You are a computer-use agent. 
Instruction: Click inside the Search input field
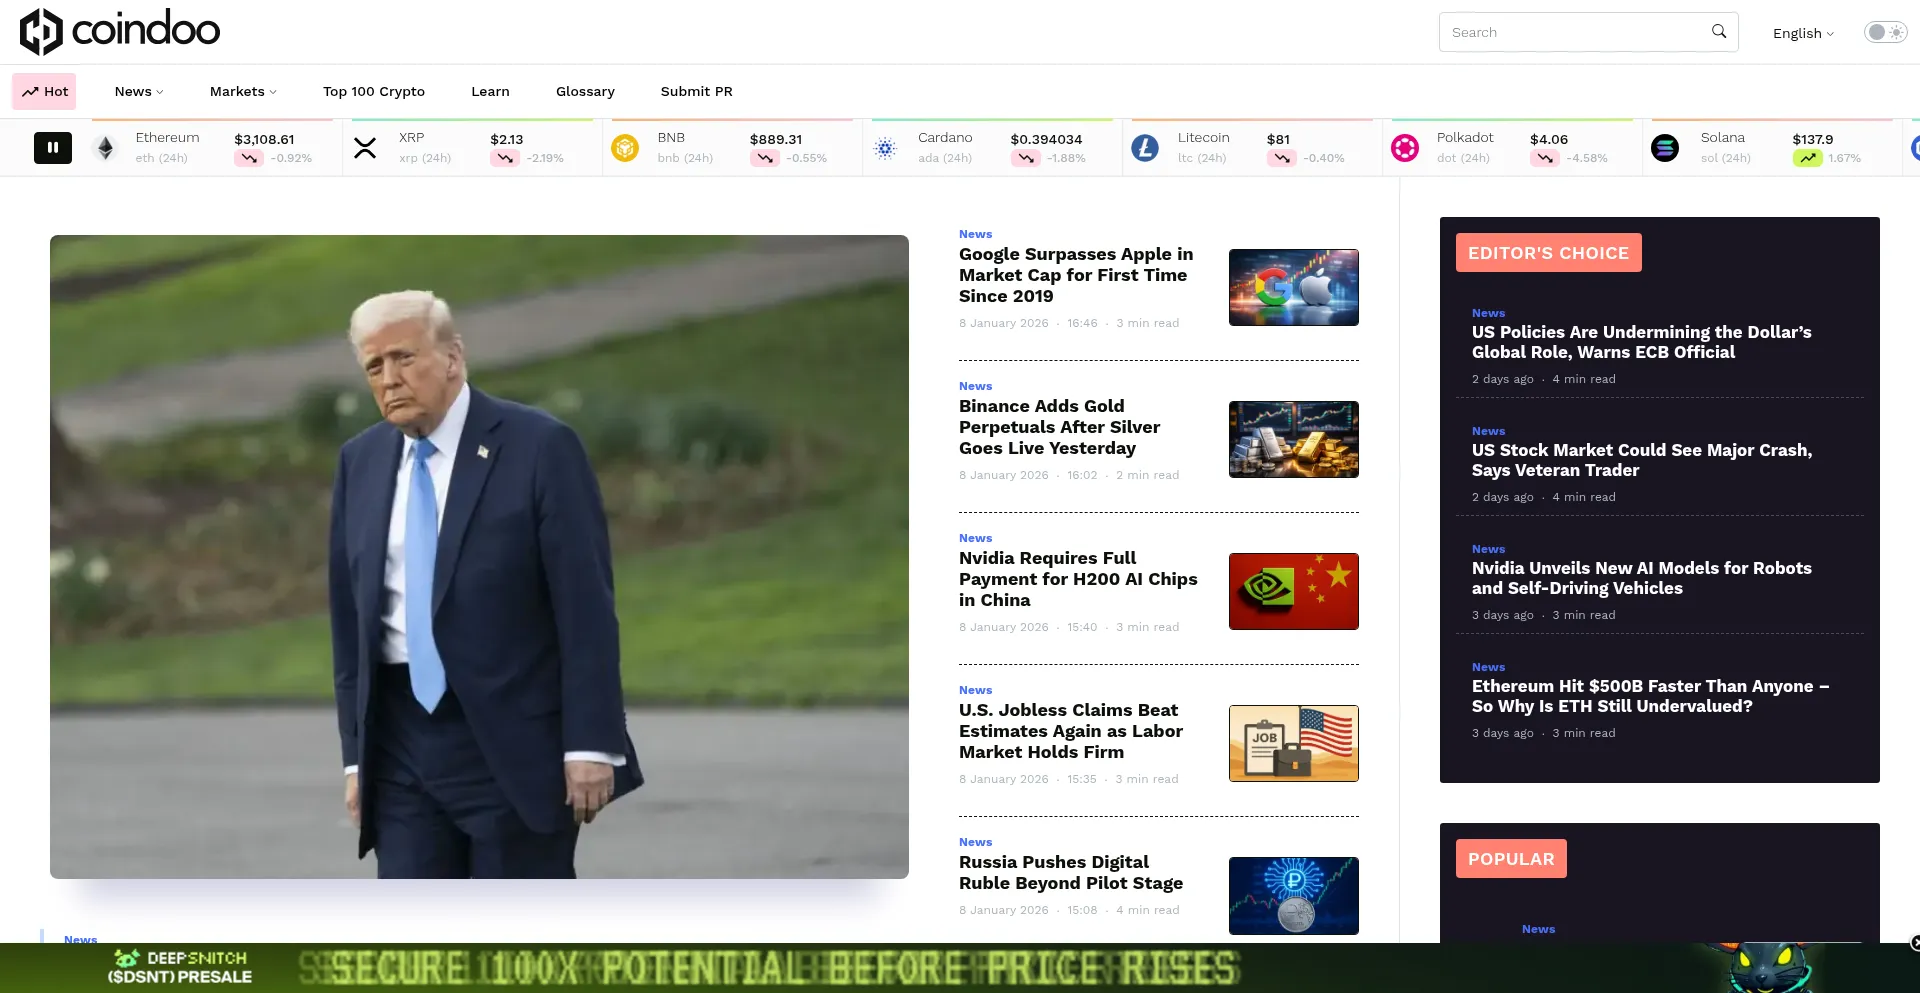(1575, 32)
